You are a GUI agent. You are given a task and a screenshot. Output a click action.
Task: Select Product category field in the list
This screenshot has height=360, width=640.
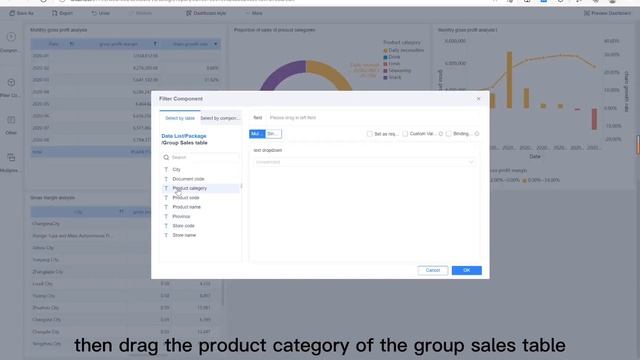coord(201,188)
